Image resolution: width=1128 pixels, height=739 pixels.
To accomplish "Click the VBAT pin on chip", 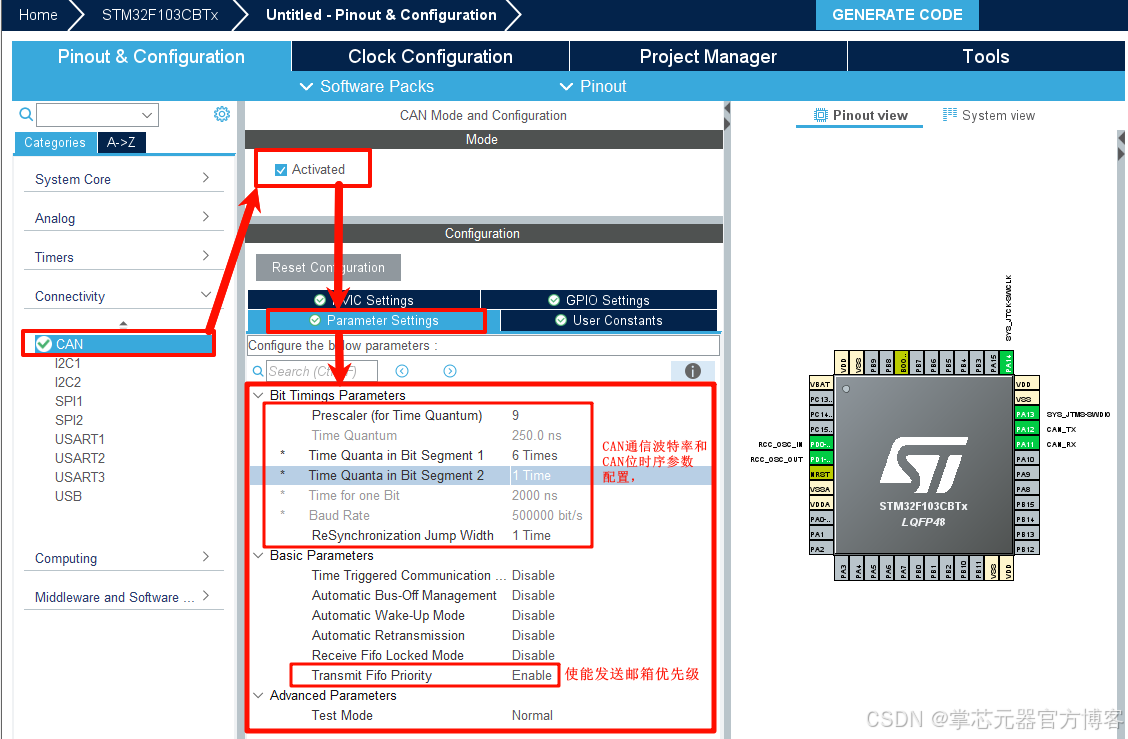I will pos(821,384).
